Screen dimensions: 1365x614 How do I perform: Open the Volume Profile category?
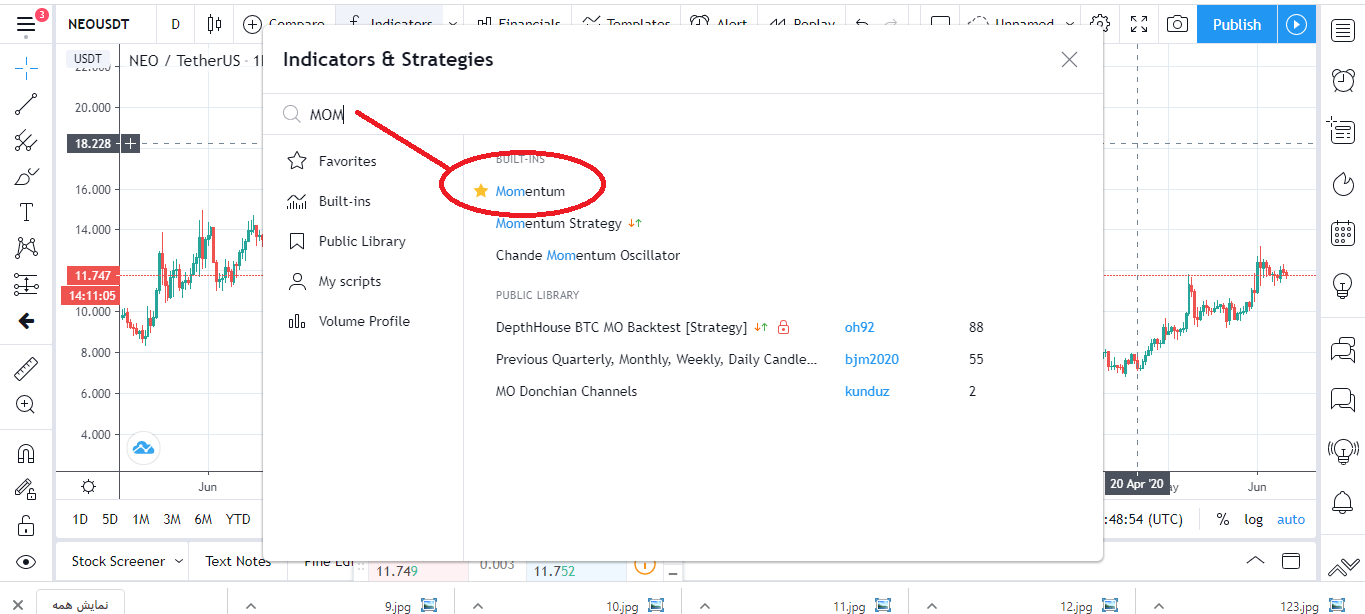[x=349, y=321]
